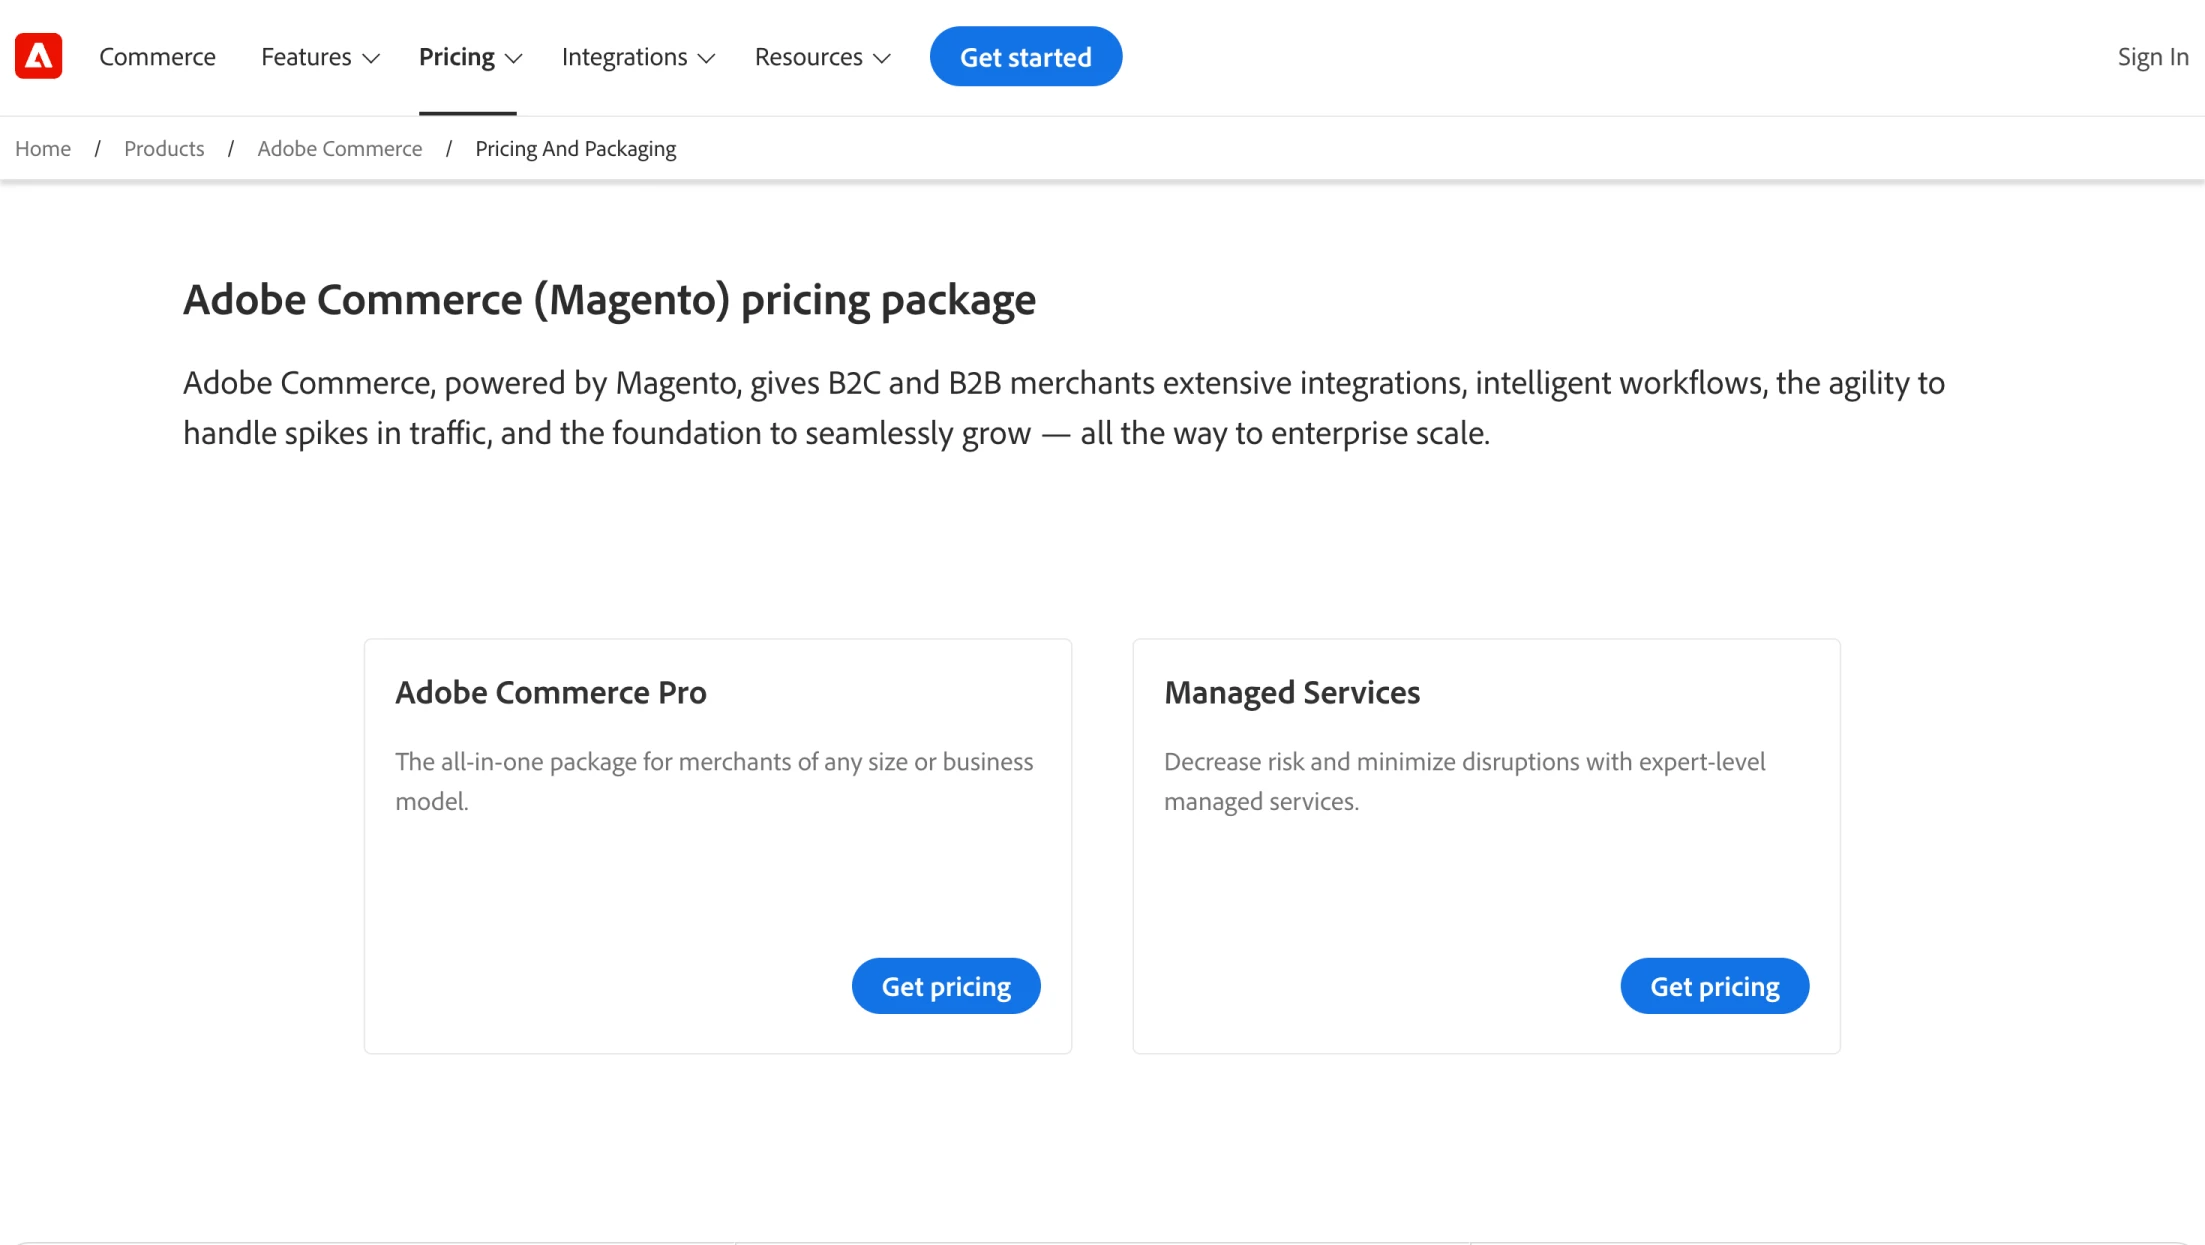This screenshot has width=2205, height=1245.
Task: Click Adobe Commerce breadcrumb link
Action: 339,148
